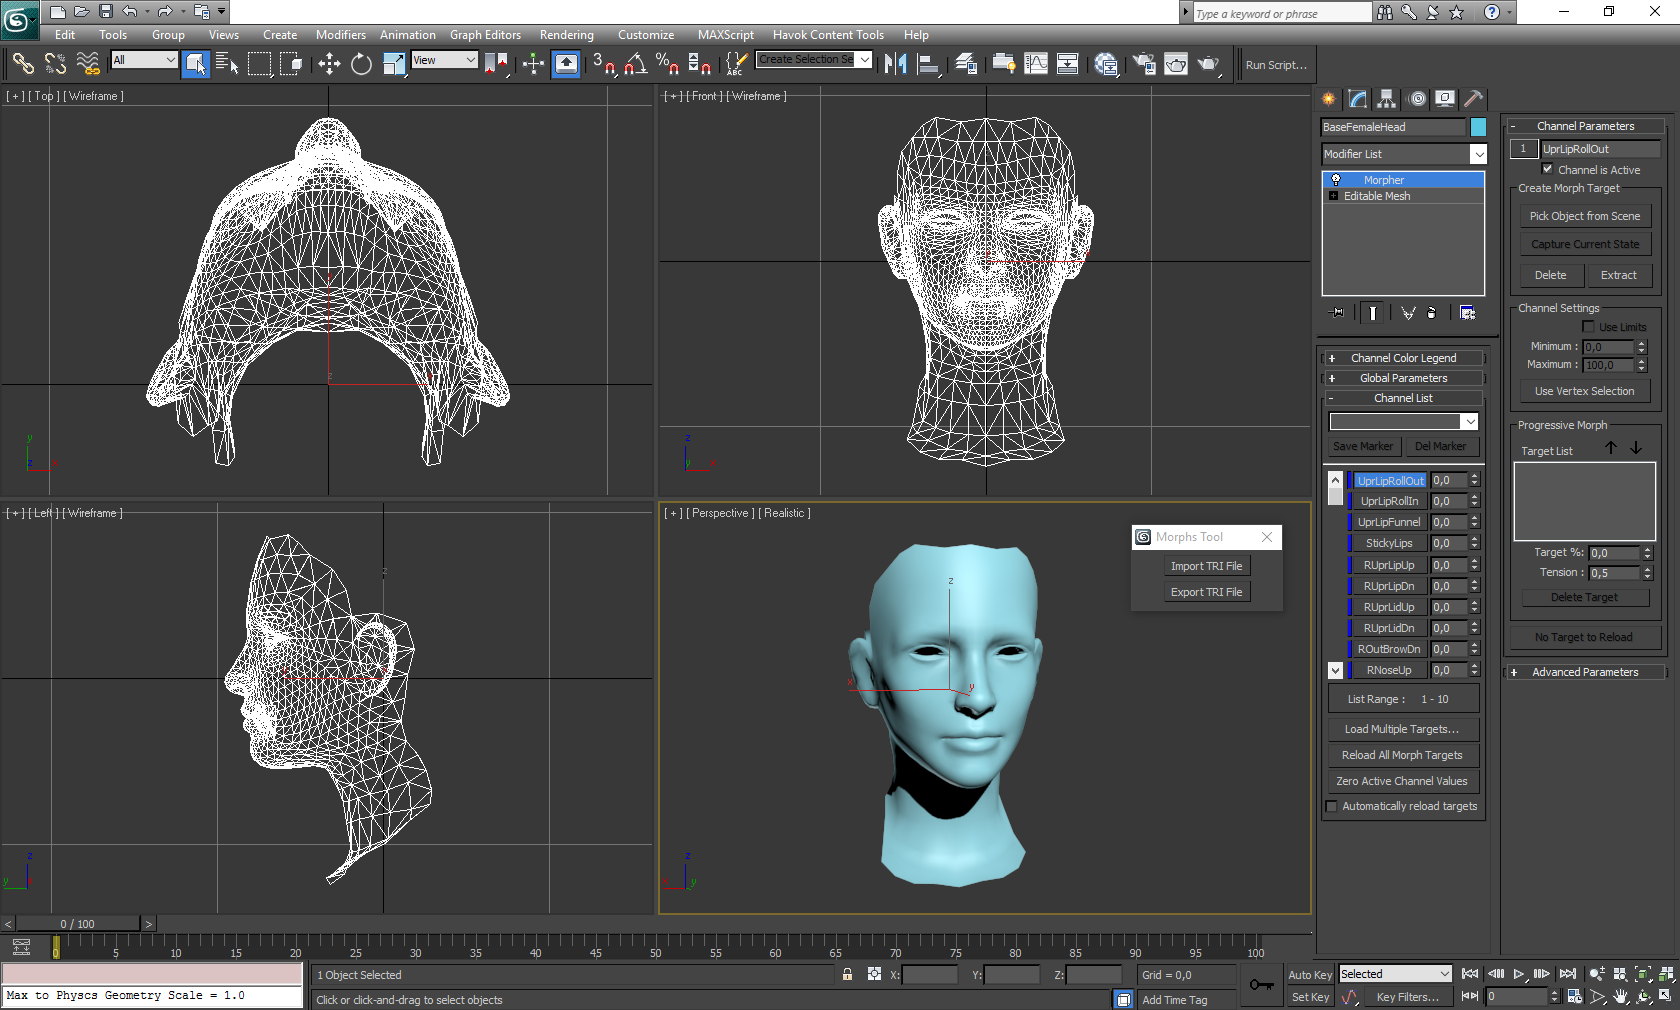This screenshot has height=1010, width=1680.
Task: Enable the Use Limits checkbox
Action: pyautogui.click(x=1588, y=327)
